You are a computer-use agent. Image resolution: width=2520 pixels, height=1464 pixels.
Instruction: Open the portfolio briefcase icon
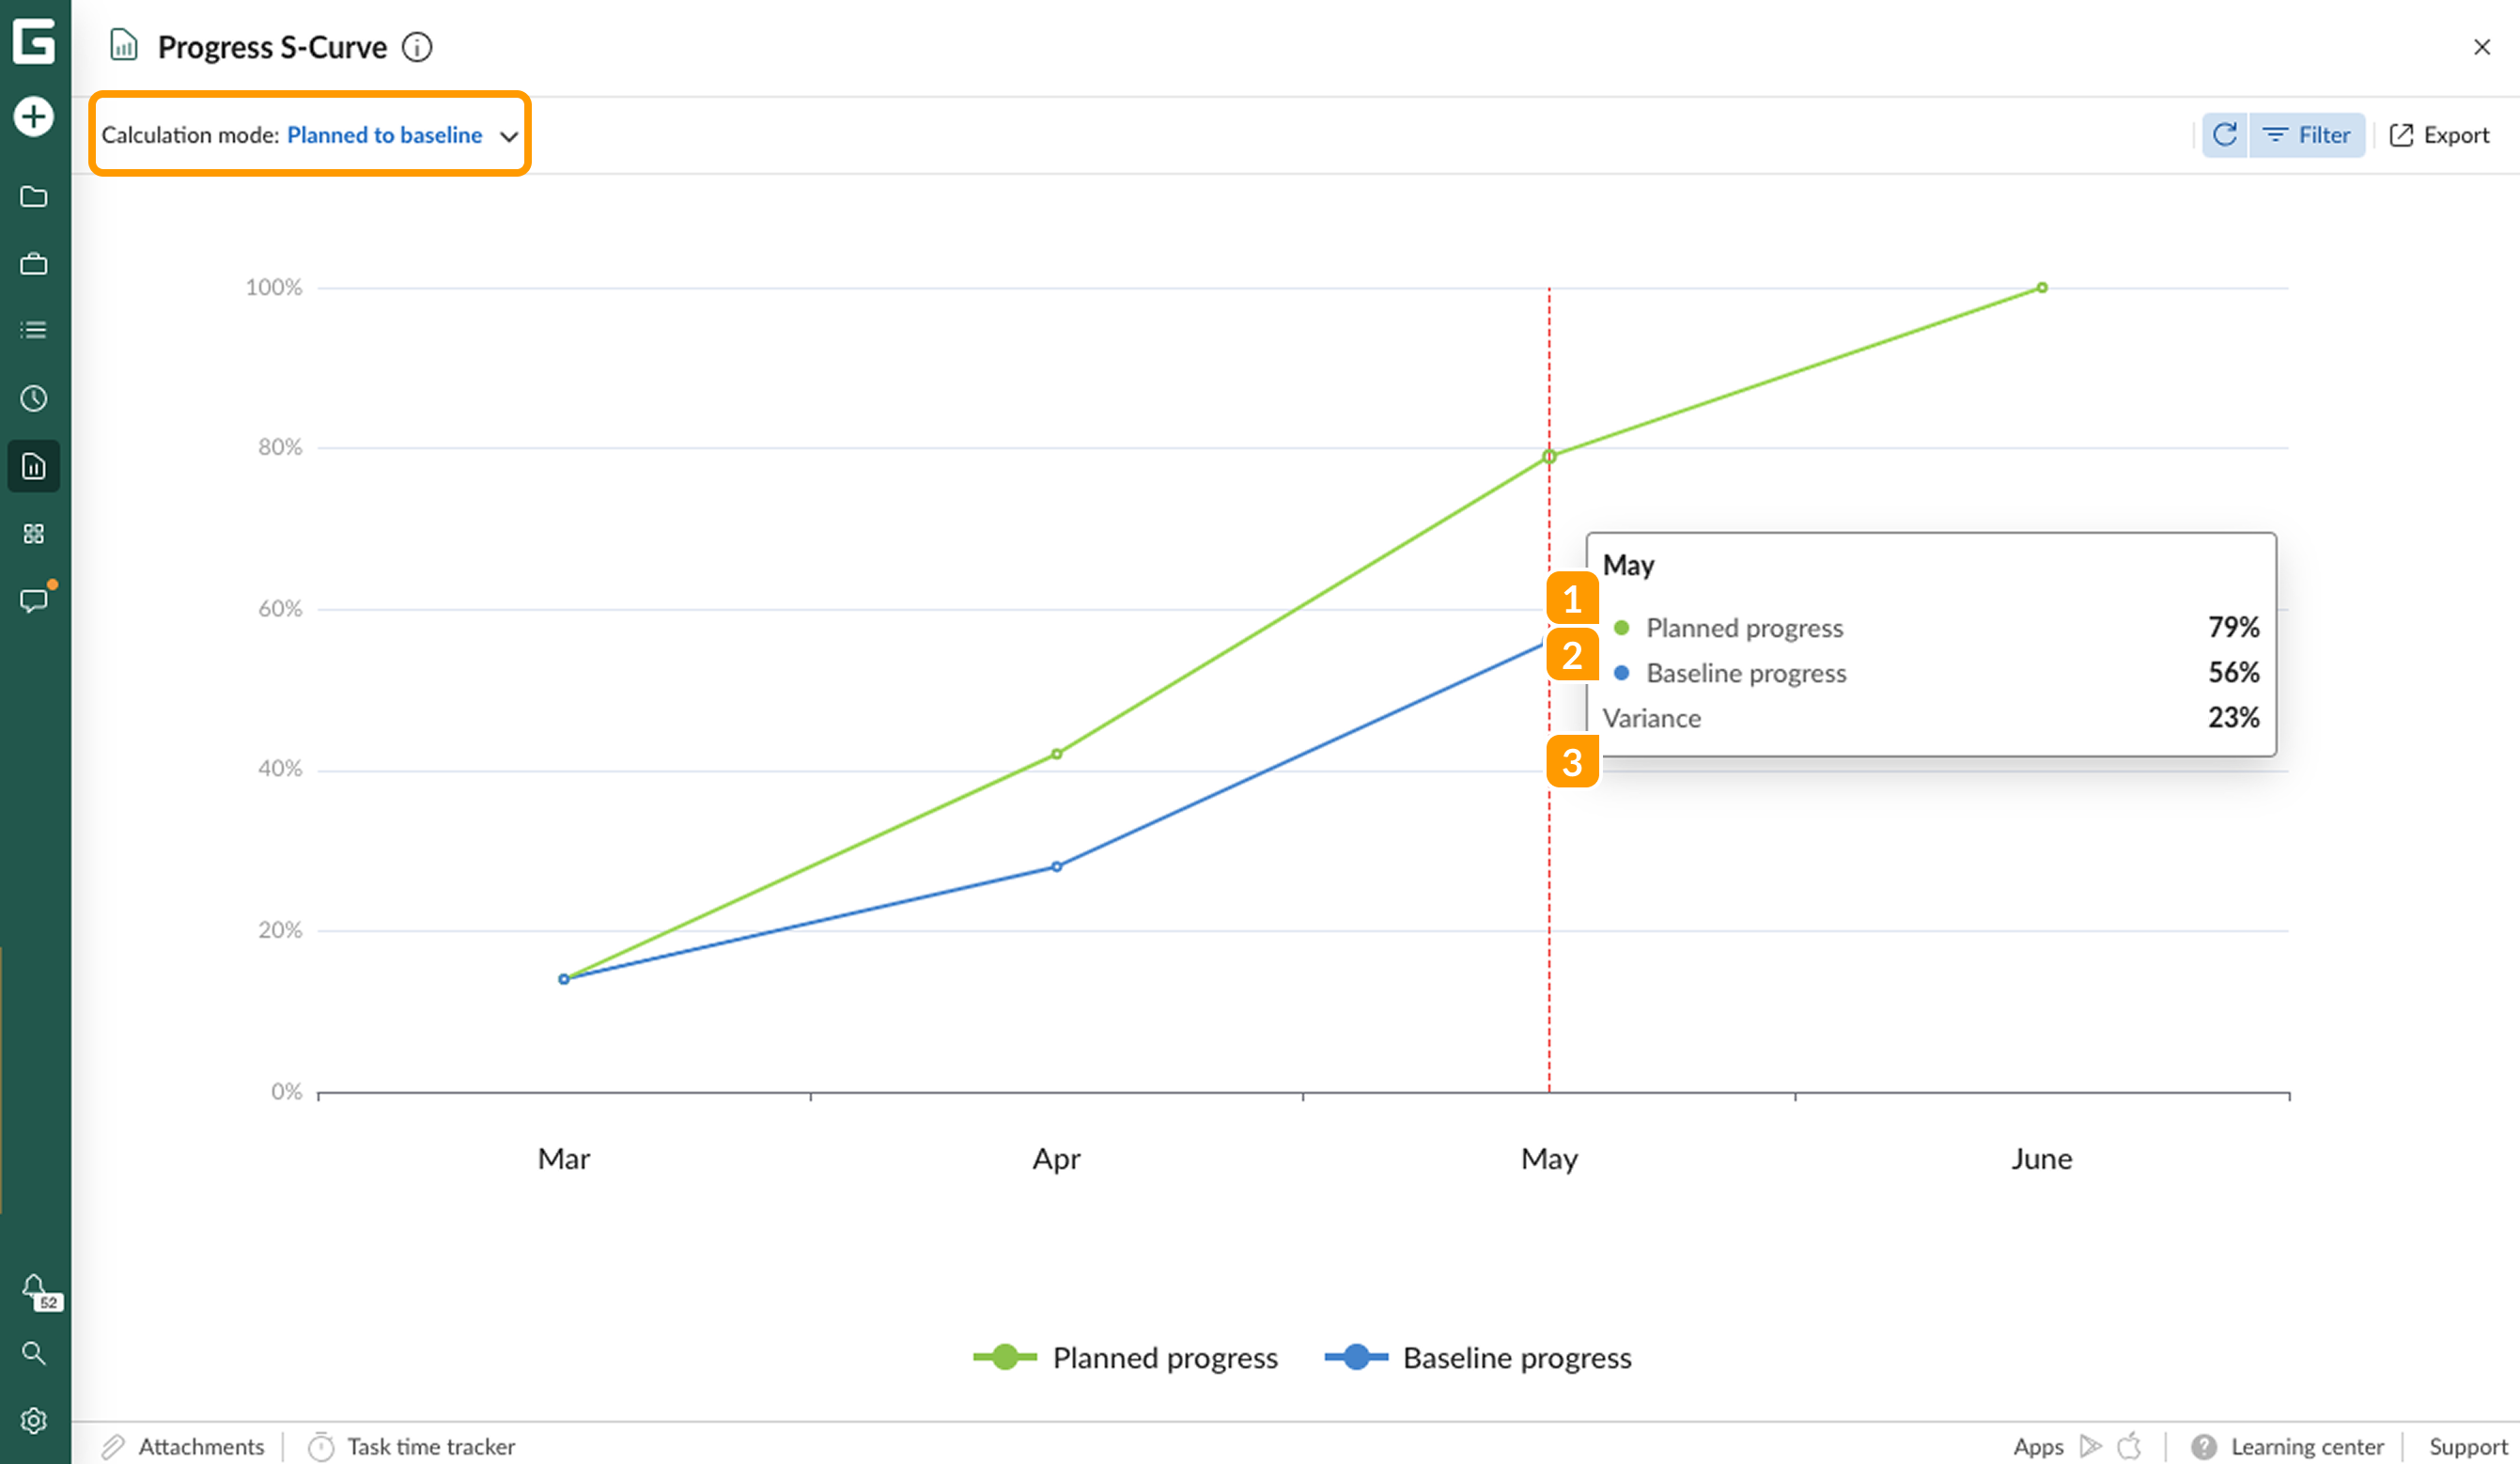[x=34, y=264]
